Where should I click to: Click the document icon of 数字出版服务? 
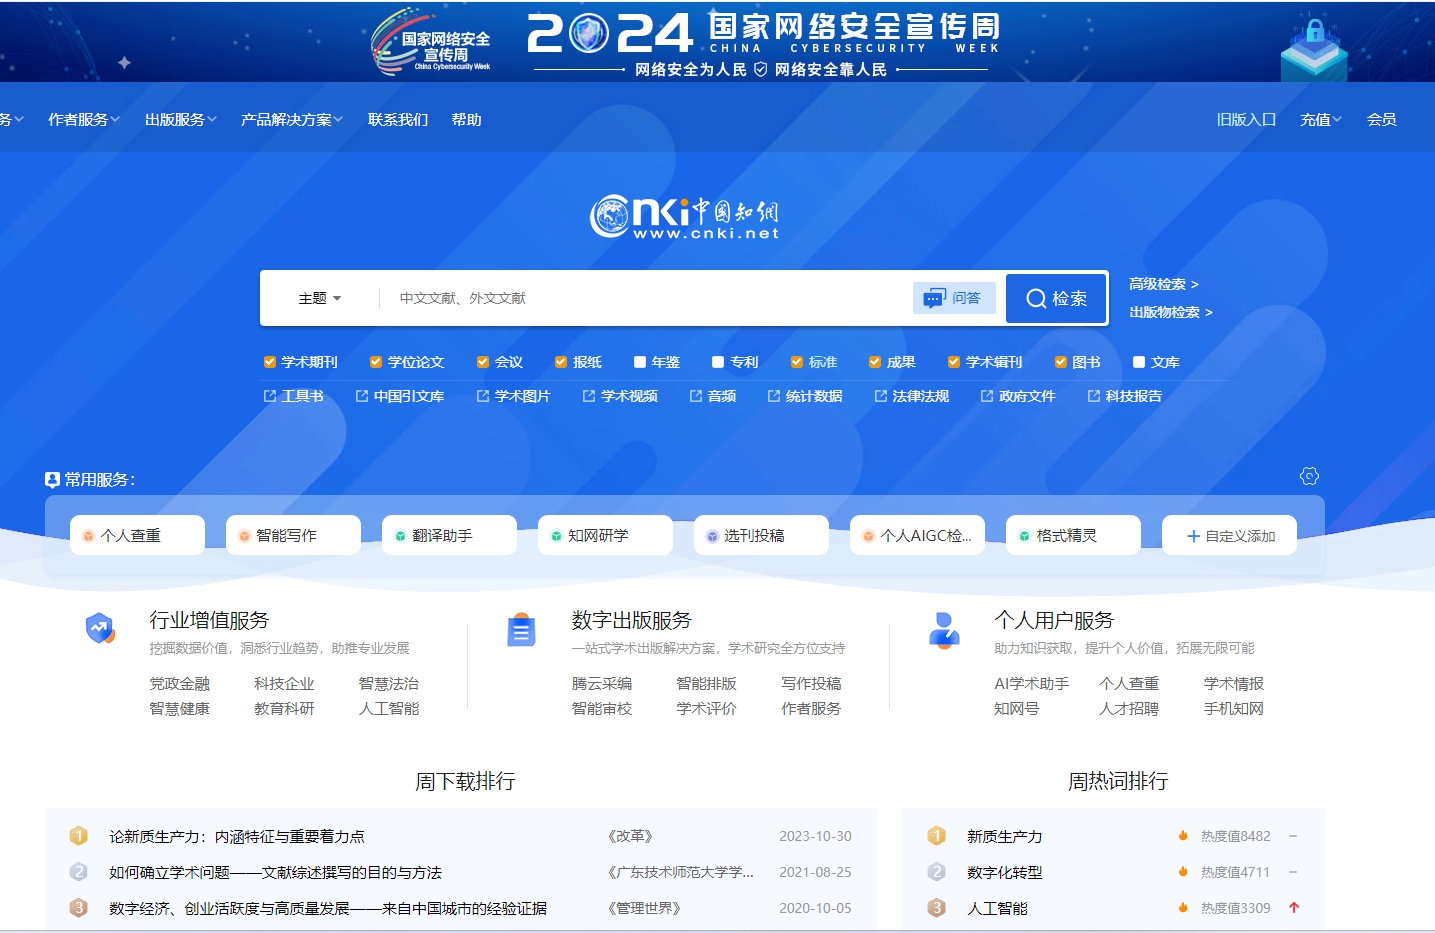522,630
